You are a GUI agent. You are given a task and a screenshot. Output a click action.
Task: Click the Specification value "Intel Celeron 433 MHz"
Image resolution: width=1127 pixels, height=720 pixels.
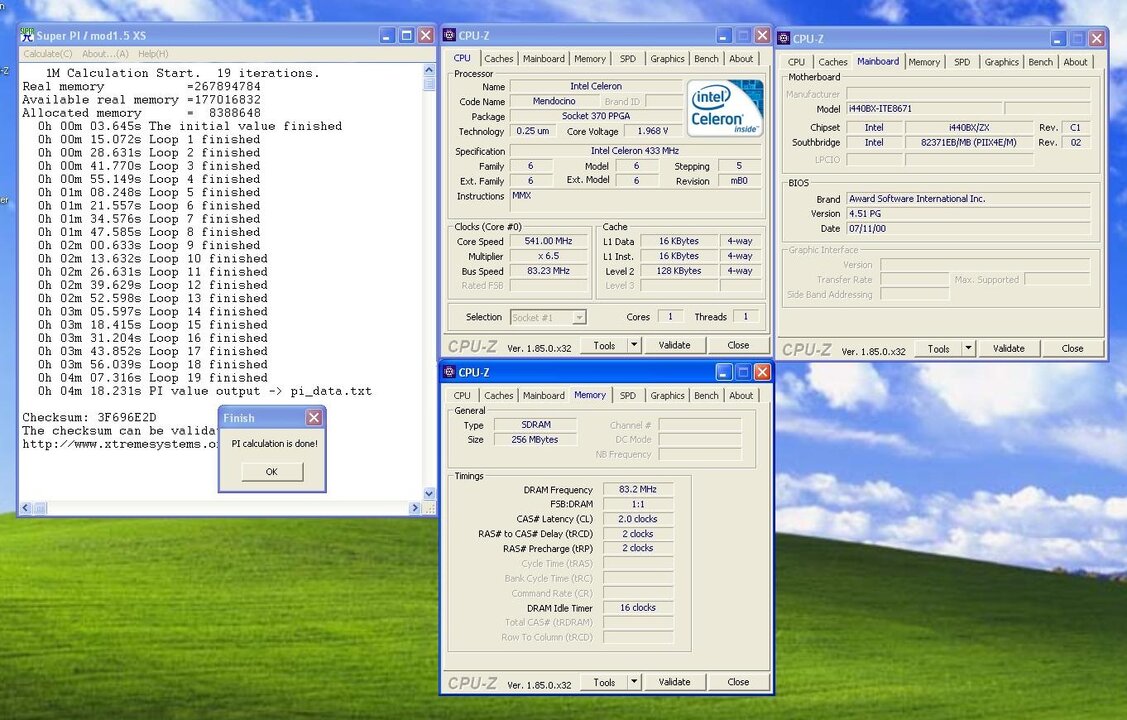635,151
